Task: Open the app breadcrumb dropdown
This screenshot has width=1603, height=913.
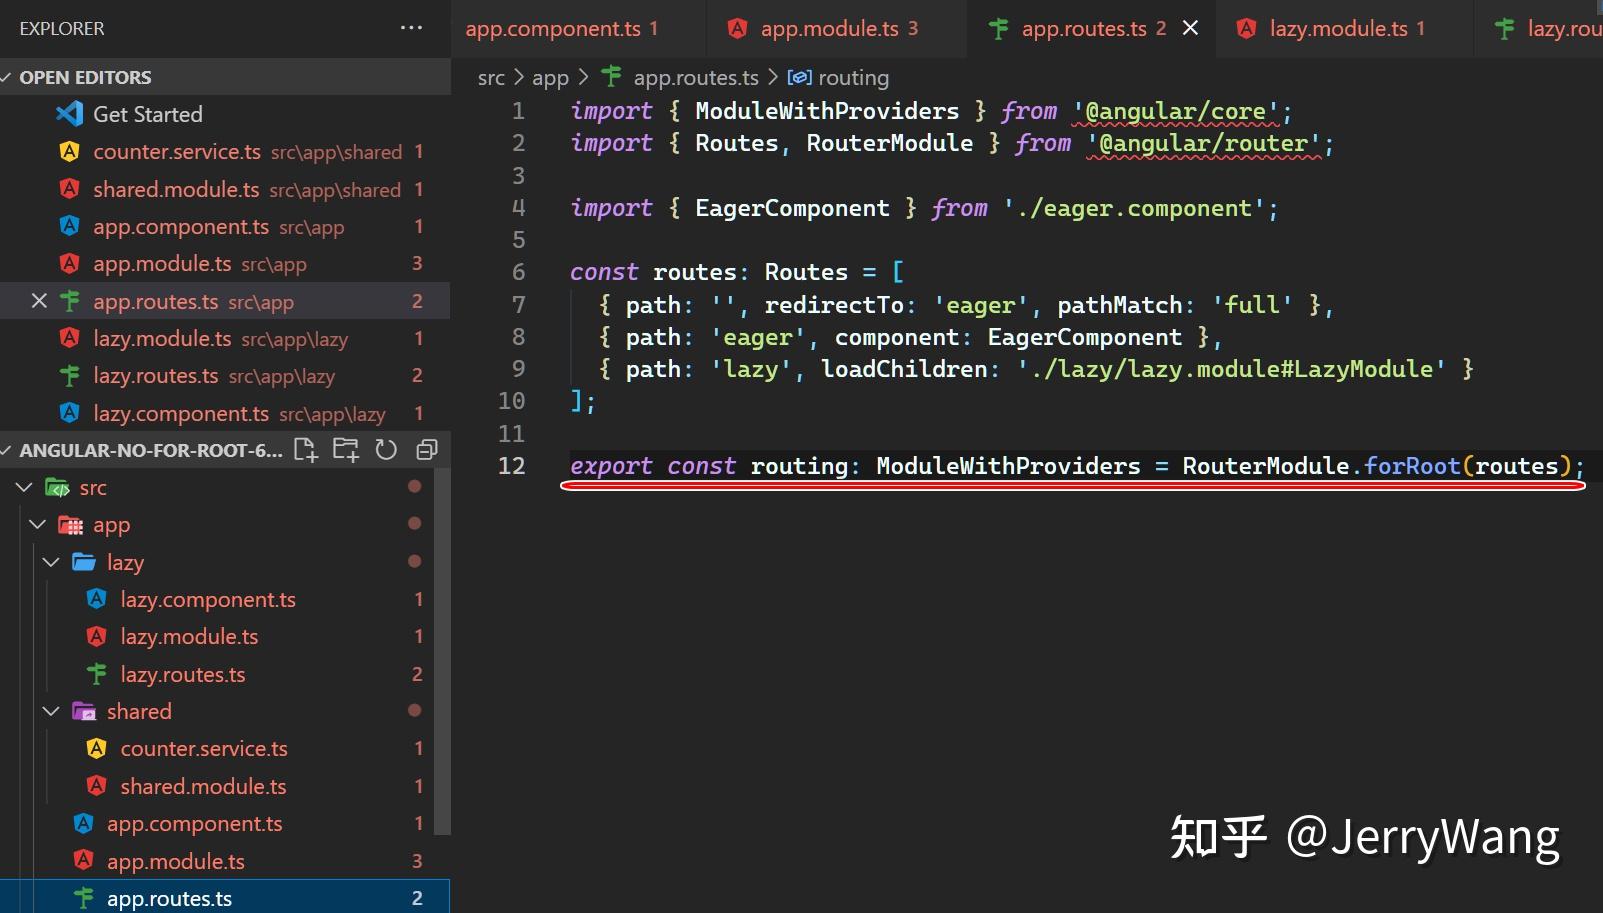Action: click(x=549, y=77)
